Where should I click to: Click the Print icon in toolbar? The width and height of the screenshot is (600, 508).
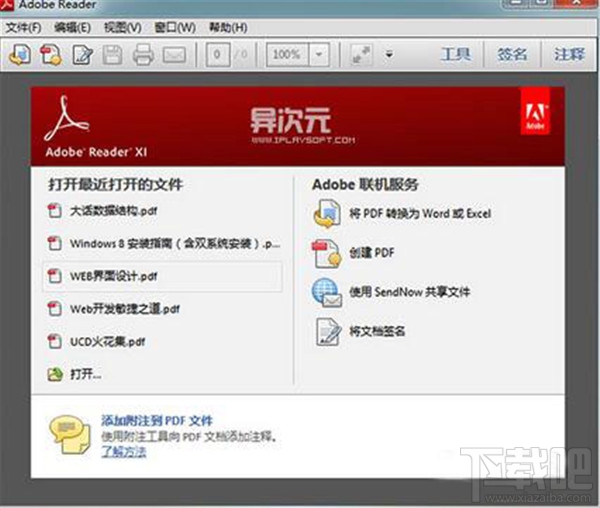coord(143,55)
